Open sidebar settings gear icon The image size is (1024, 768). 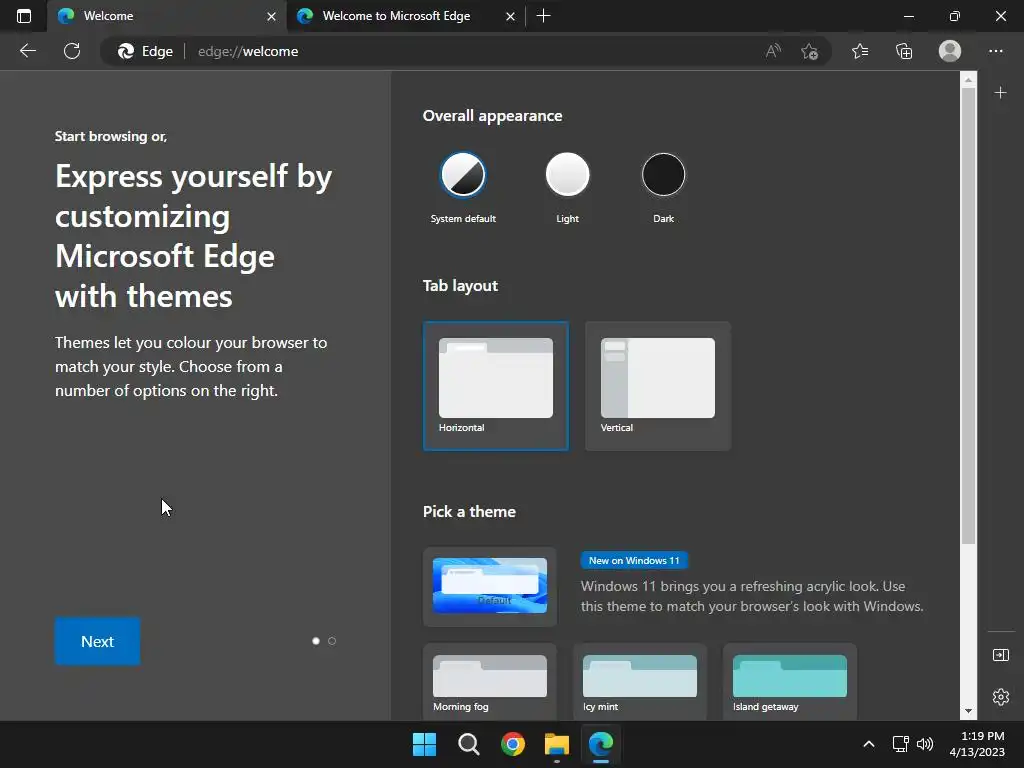tap(1000, 697)
